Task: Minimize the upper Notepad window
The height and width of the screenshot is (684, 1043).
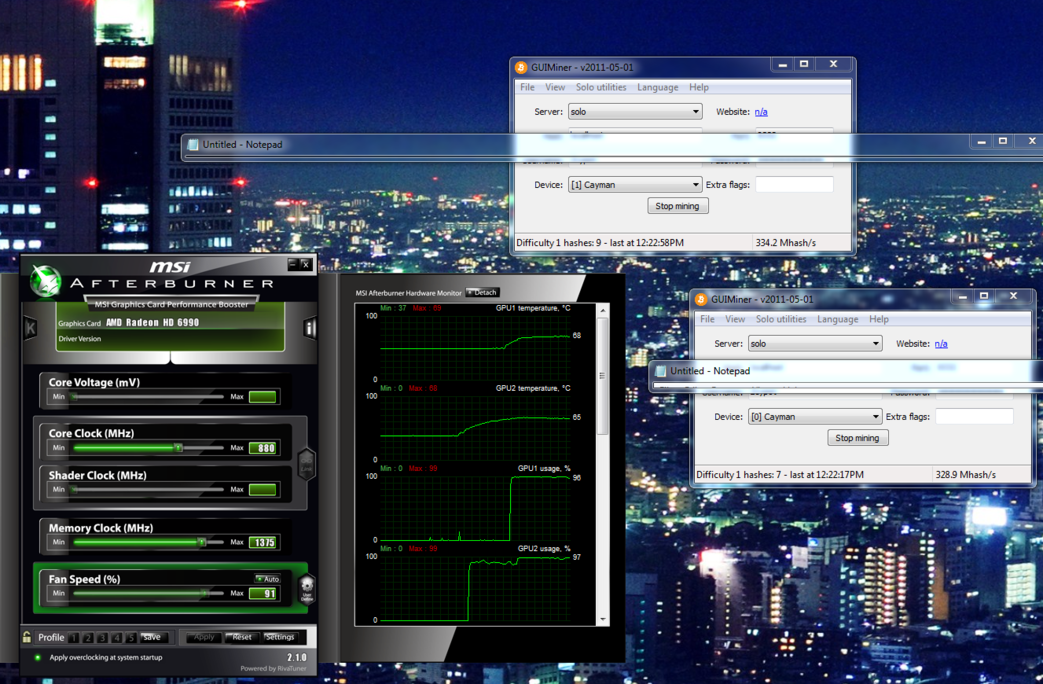Action: coord(981,141)
